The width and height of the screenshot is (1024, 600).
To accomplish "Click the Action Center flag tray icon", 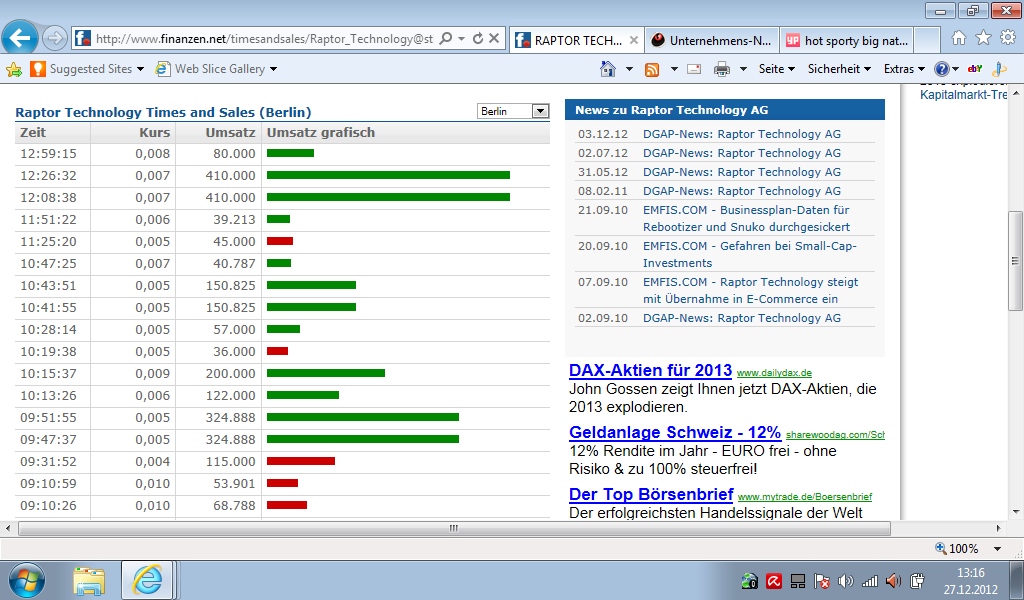I will point(821,580).
